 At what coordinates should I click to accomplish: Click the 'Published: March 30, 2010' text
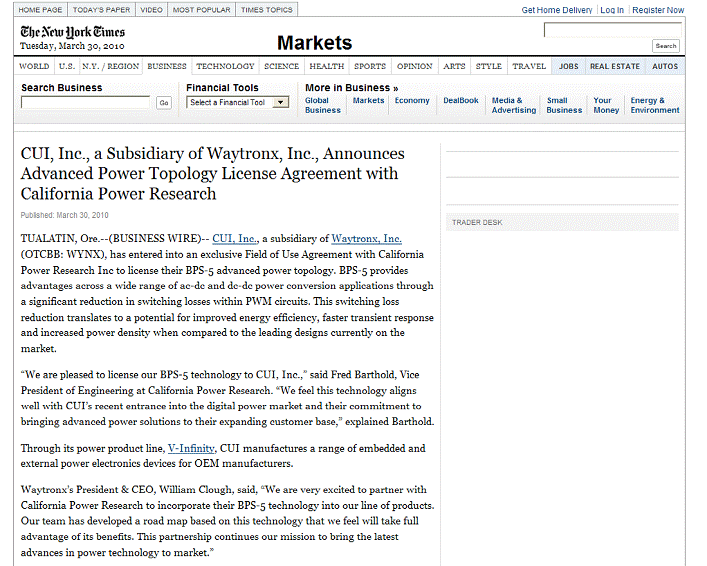click(x=64, y=215)
